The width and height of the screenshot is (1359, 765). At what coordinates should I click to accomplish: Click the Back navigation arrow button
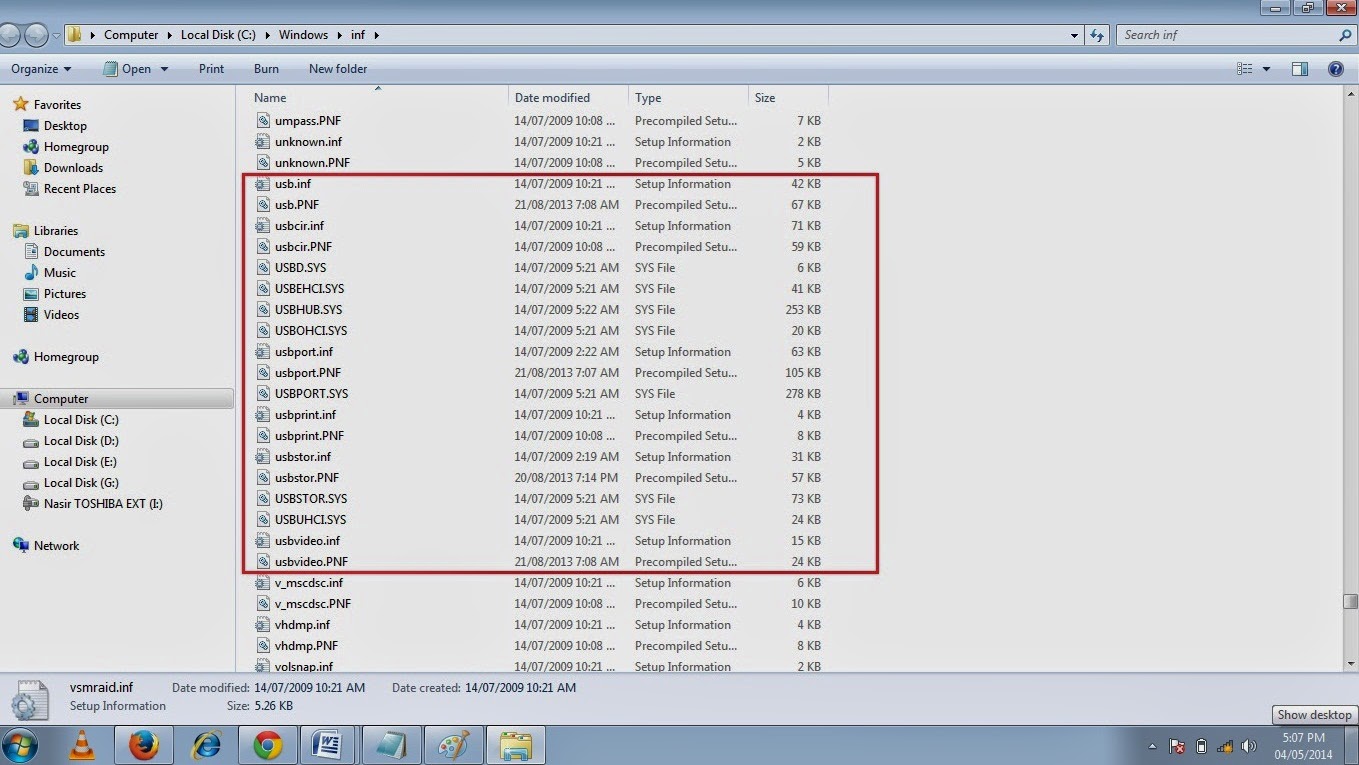coord(8,35)
